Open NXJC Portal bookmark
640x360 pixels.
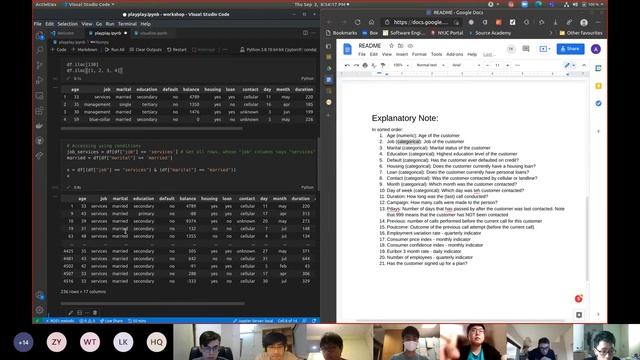(x=447, y=33)
